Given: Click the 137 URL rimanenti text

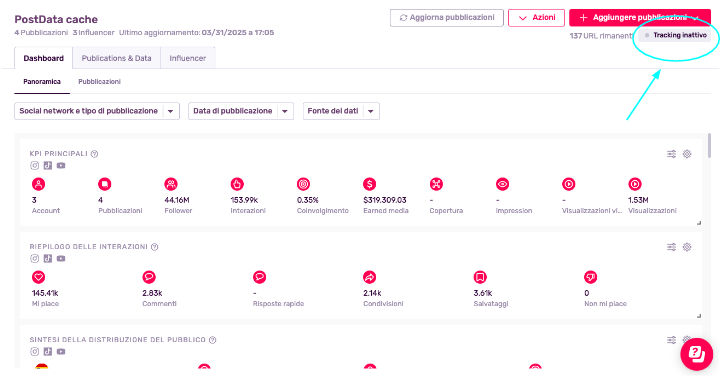Looking at the screenshot, I should tap(601, 36).
